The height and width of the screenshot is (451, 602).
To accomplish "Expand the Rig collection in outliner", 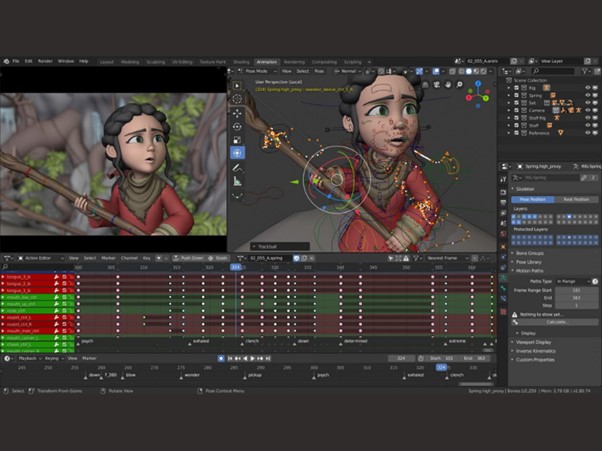I will [509, 88].
